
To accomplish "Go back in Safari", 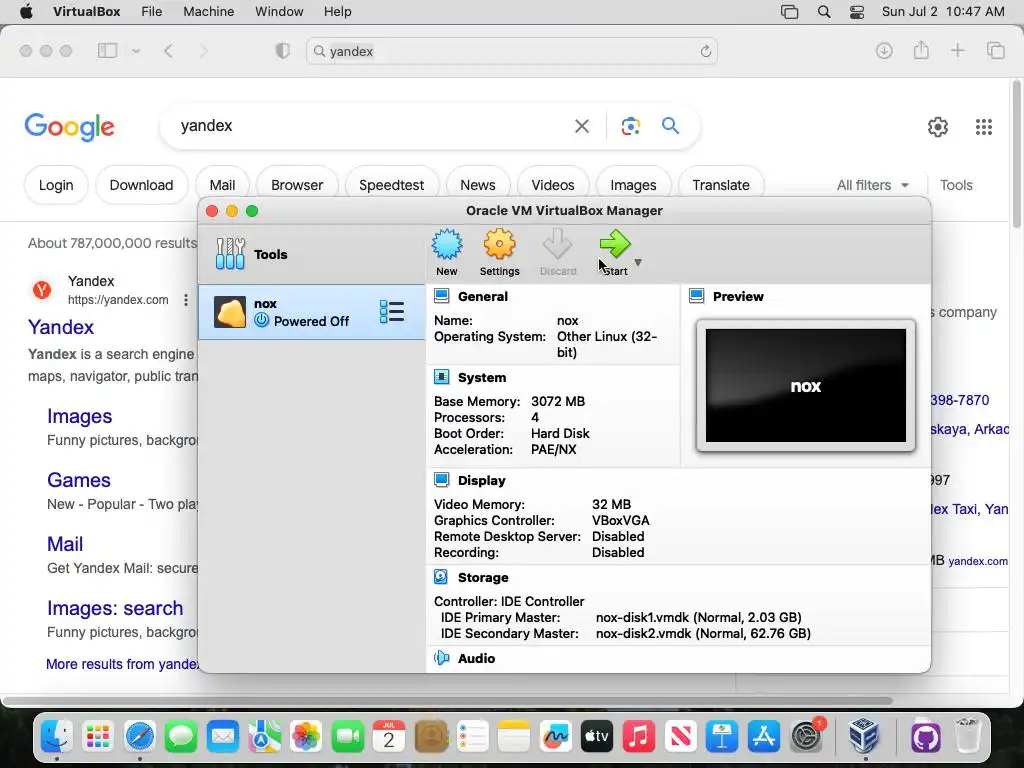I will click(x=168, y=51).
